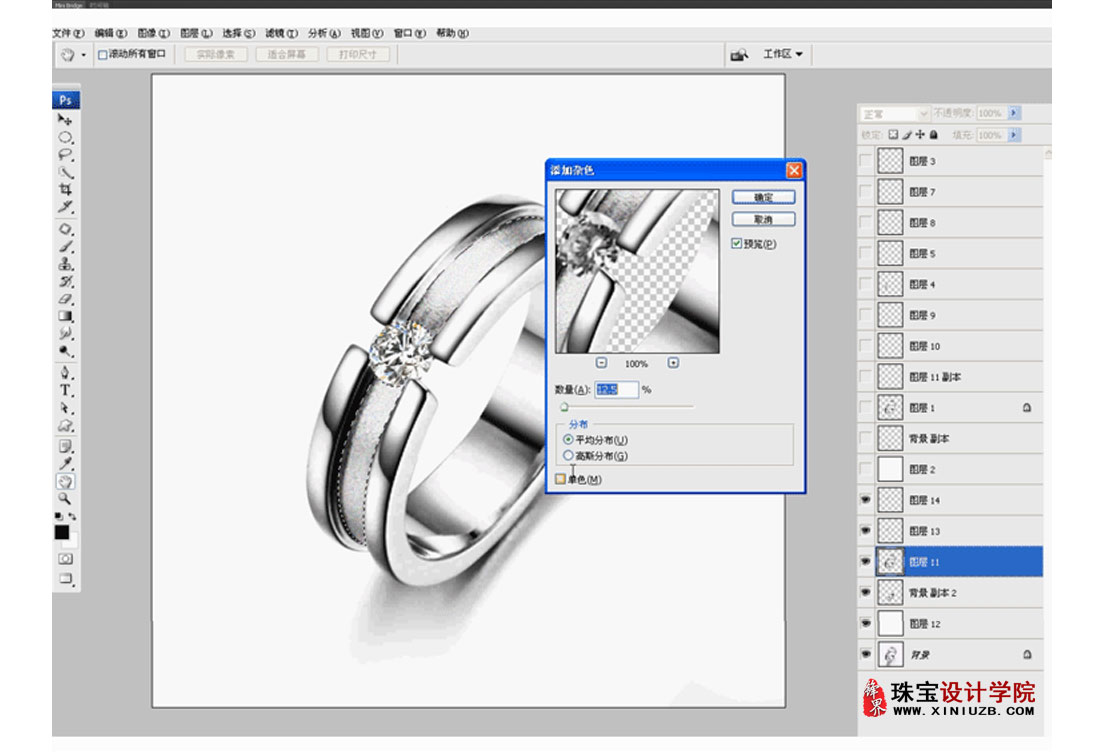Image resolution: width=1103 pixels, height=752 pixels.
Task: Select the Crop tool in the toolbox
Action: (x=65, y=189)
